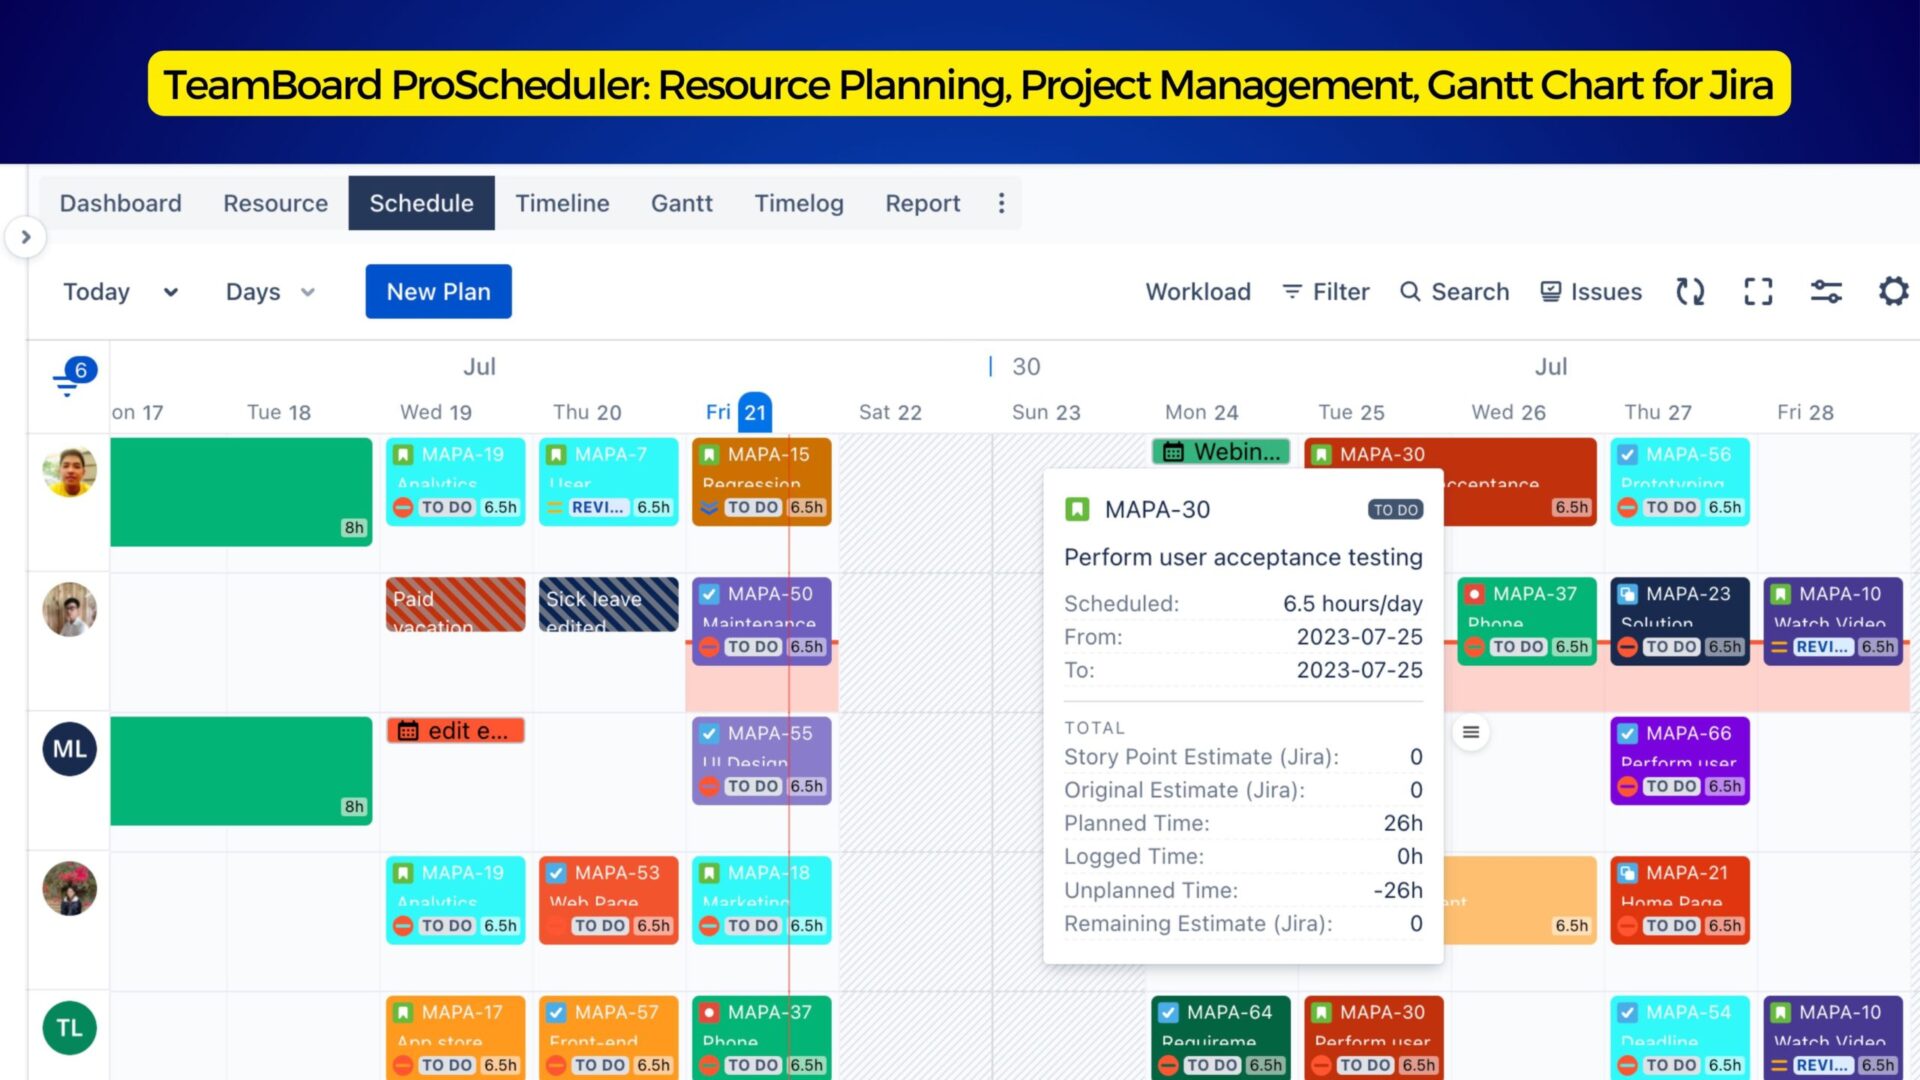Screen dimensions: 1920x1080
Task: Click the subtask icon on MAPA-23
Action: [1627, 594]
